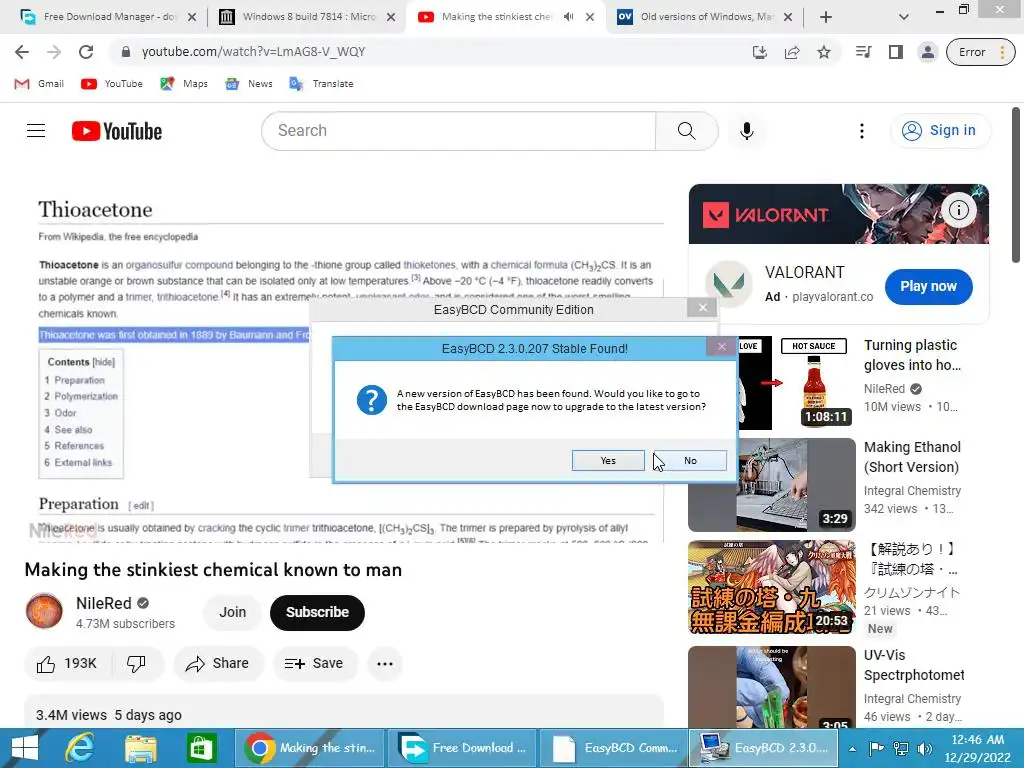Show hidden tray icons arrow
The width and height of the screenshot is (1024, 768).
[852, 749]
